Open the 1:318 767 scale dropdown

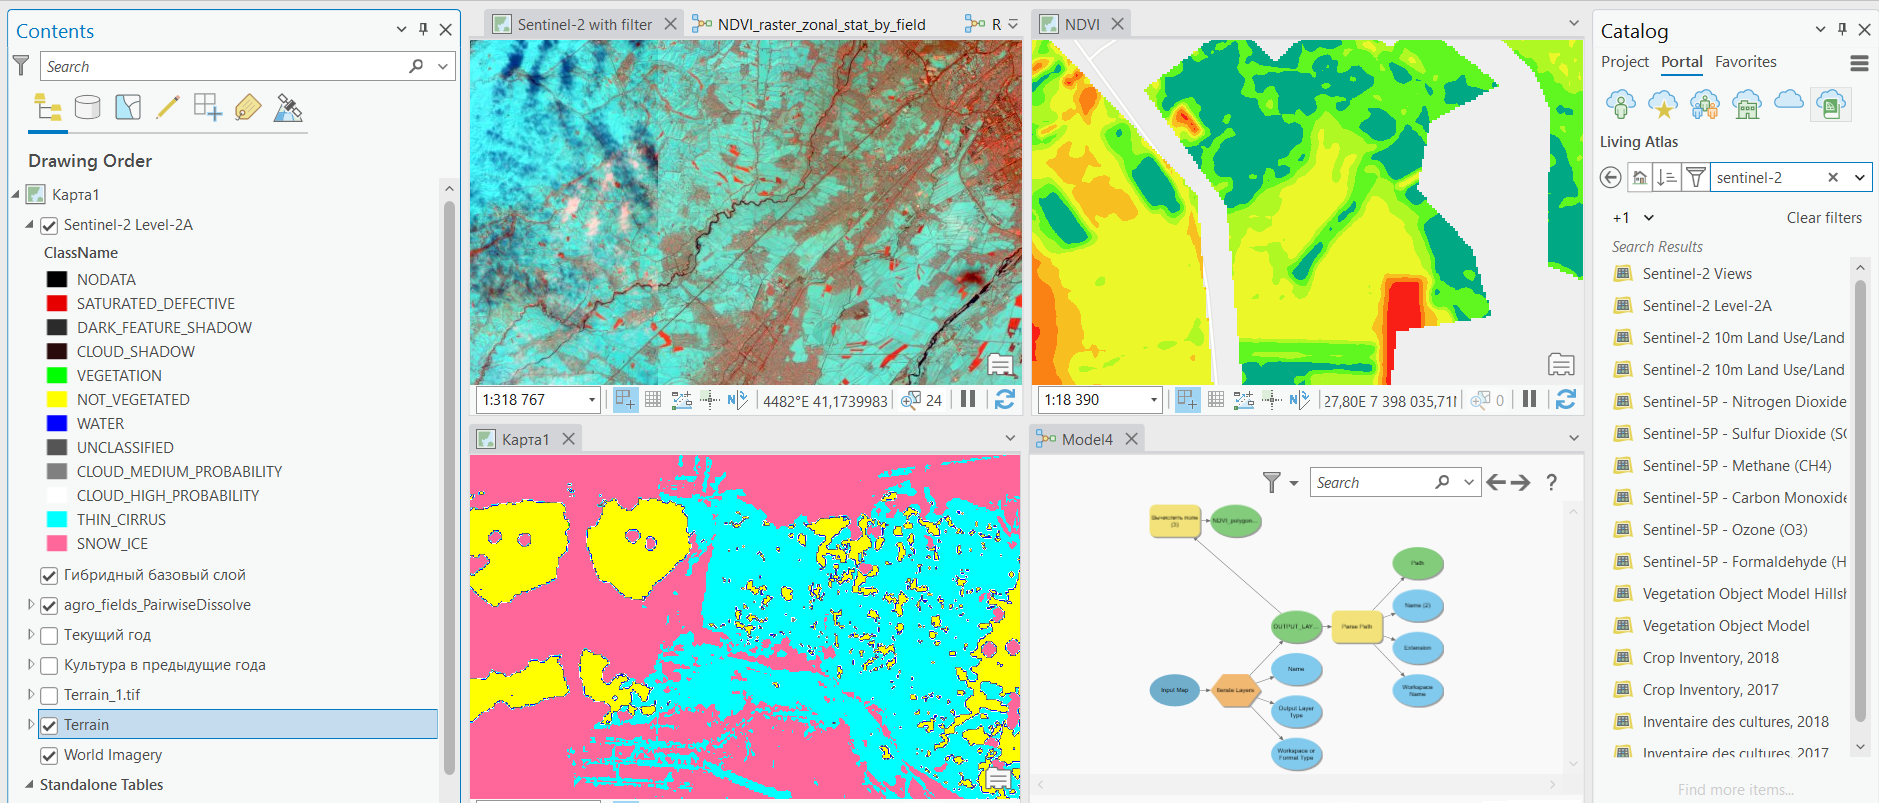591,400
